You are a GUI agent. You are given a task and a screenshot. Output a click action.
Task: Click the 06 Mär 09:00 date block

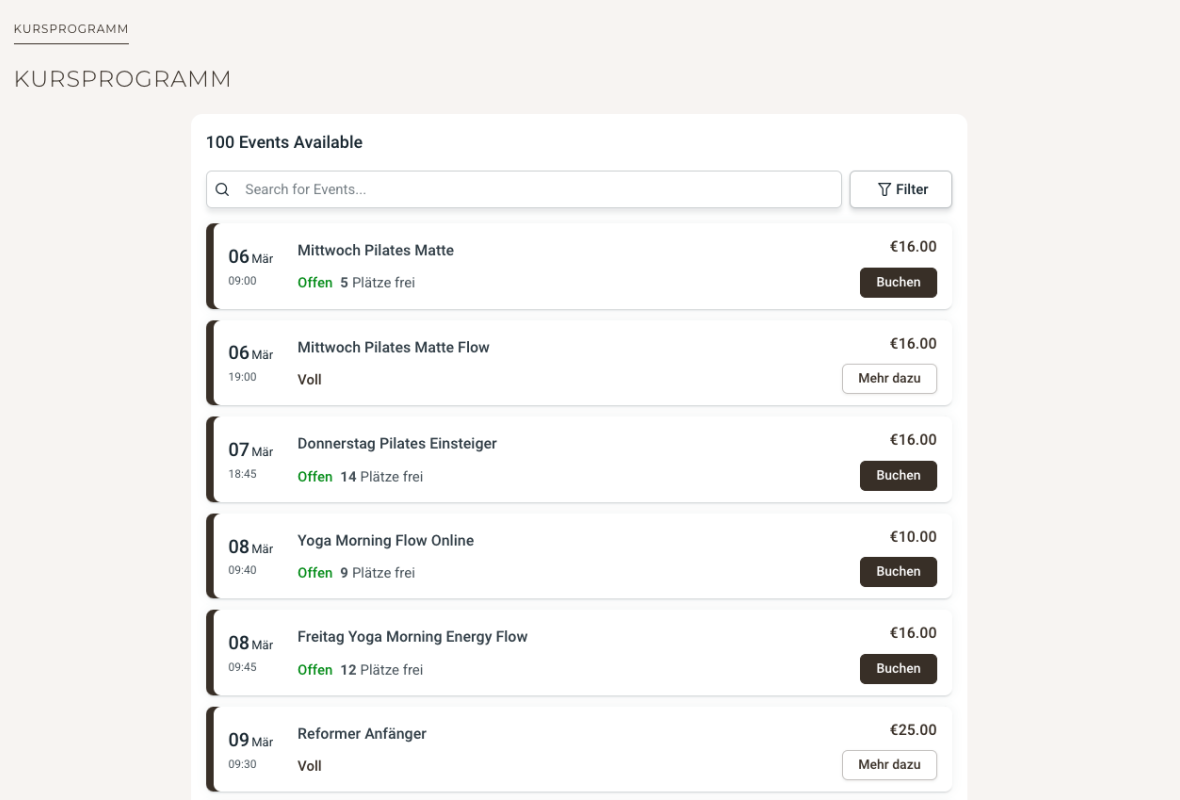pyautogui.click(x=250, y=266)
